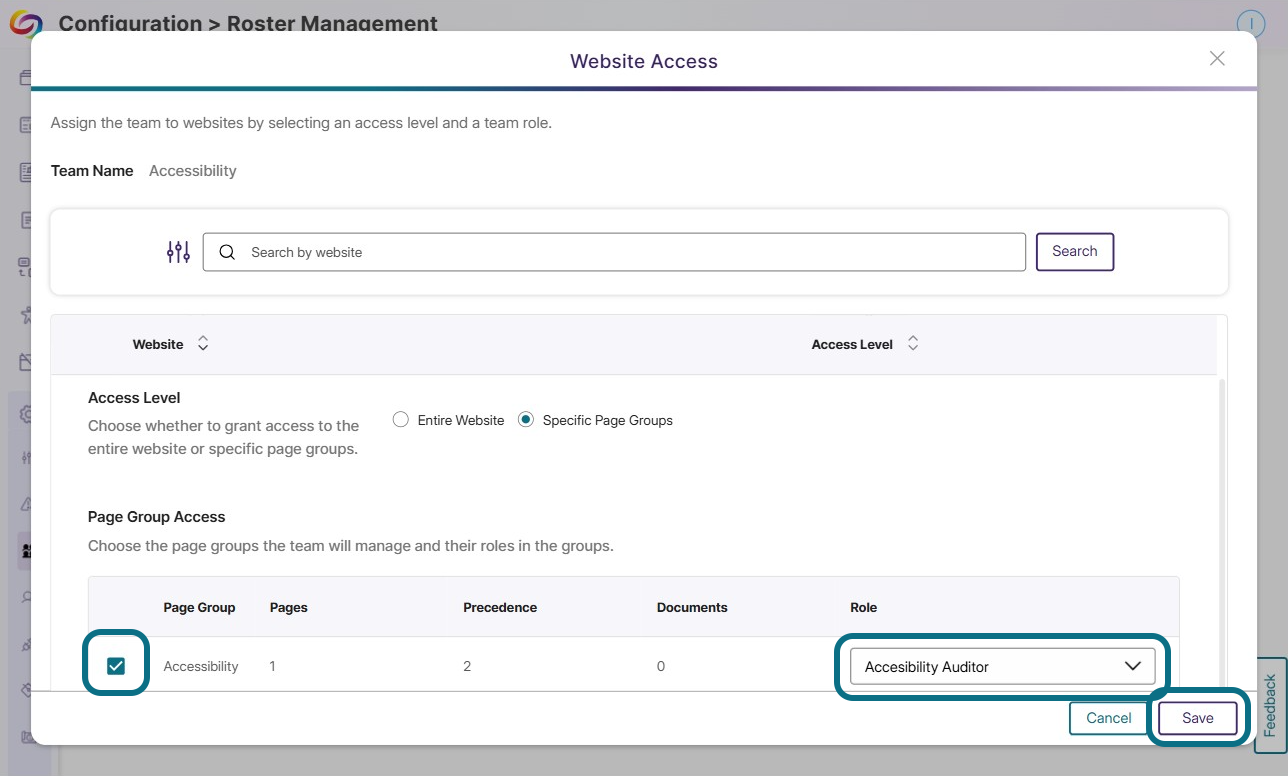The image size is (1288, 776).
Task: Save the website access settings
Action: click(x=1198, y=718)
